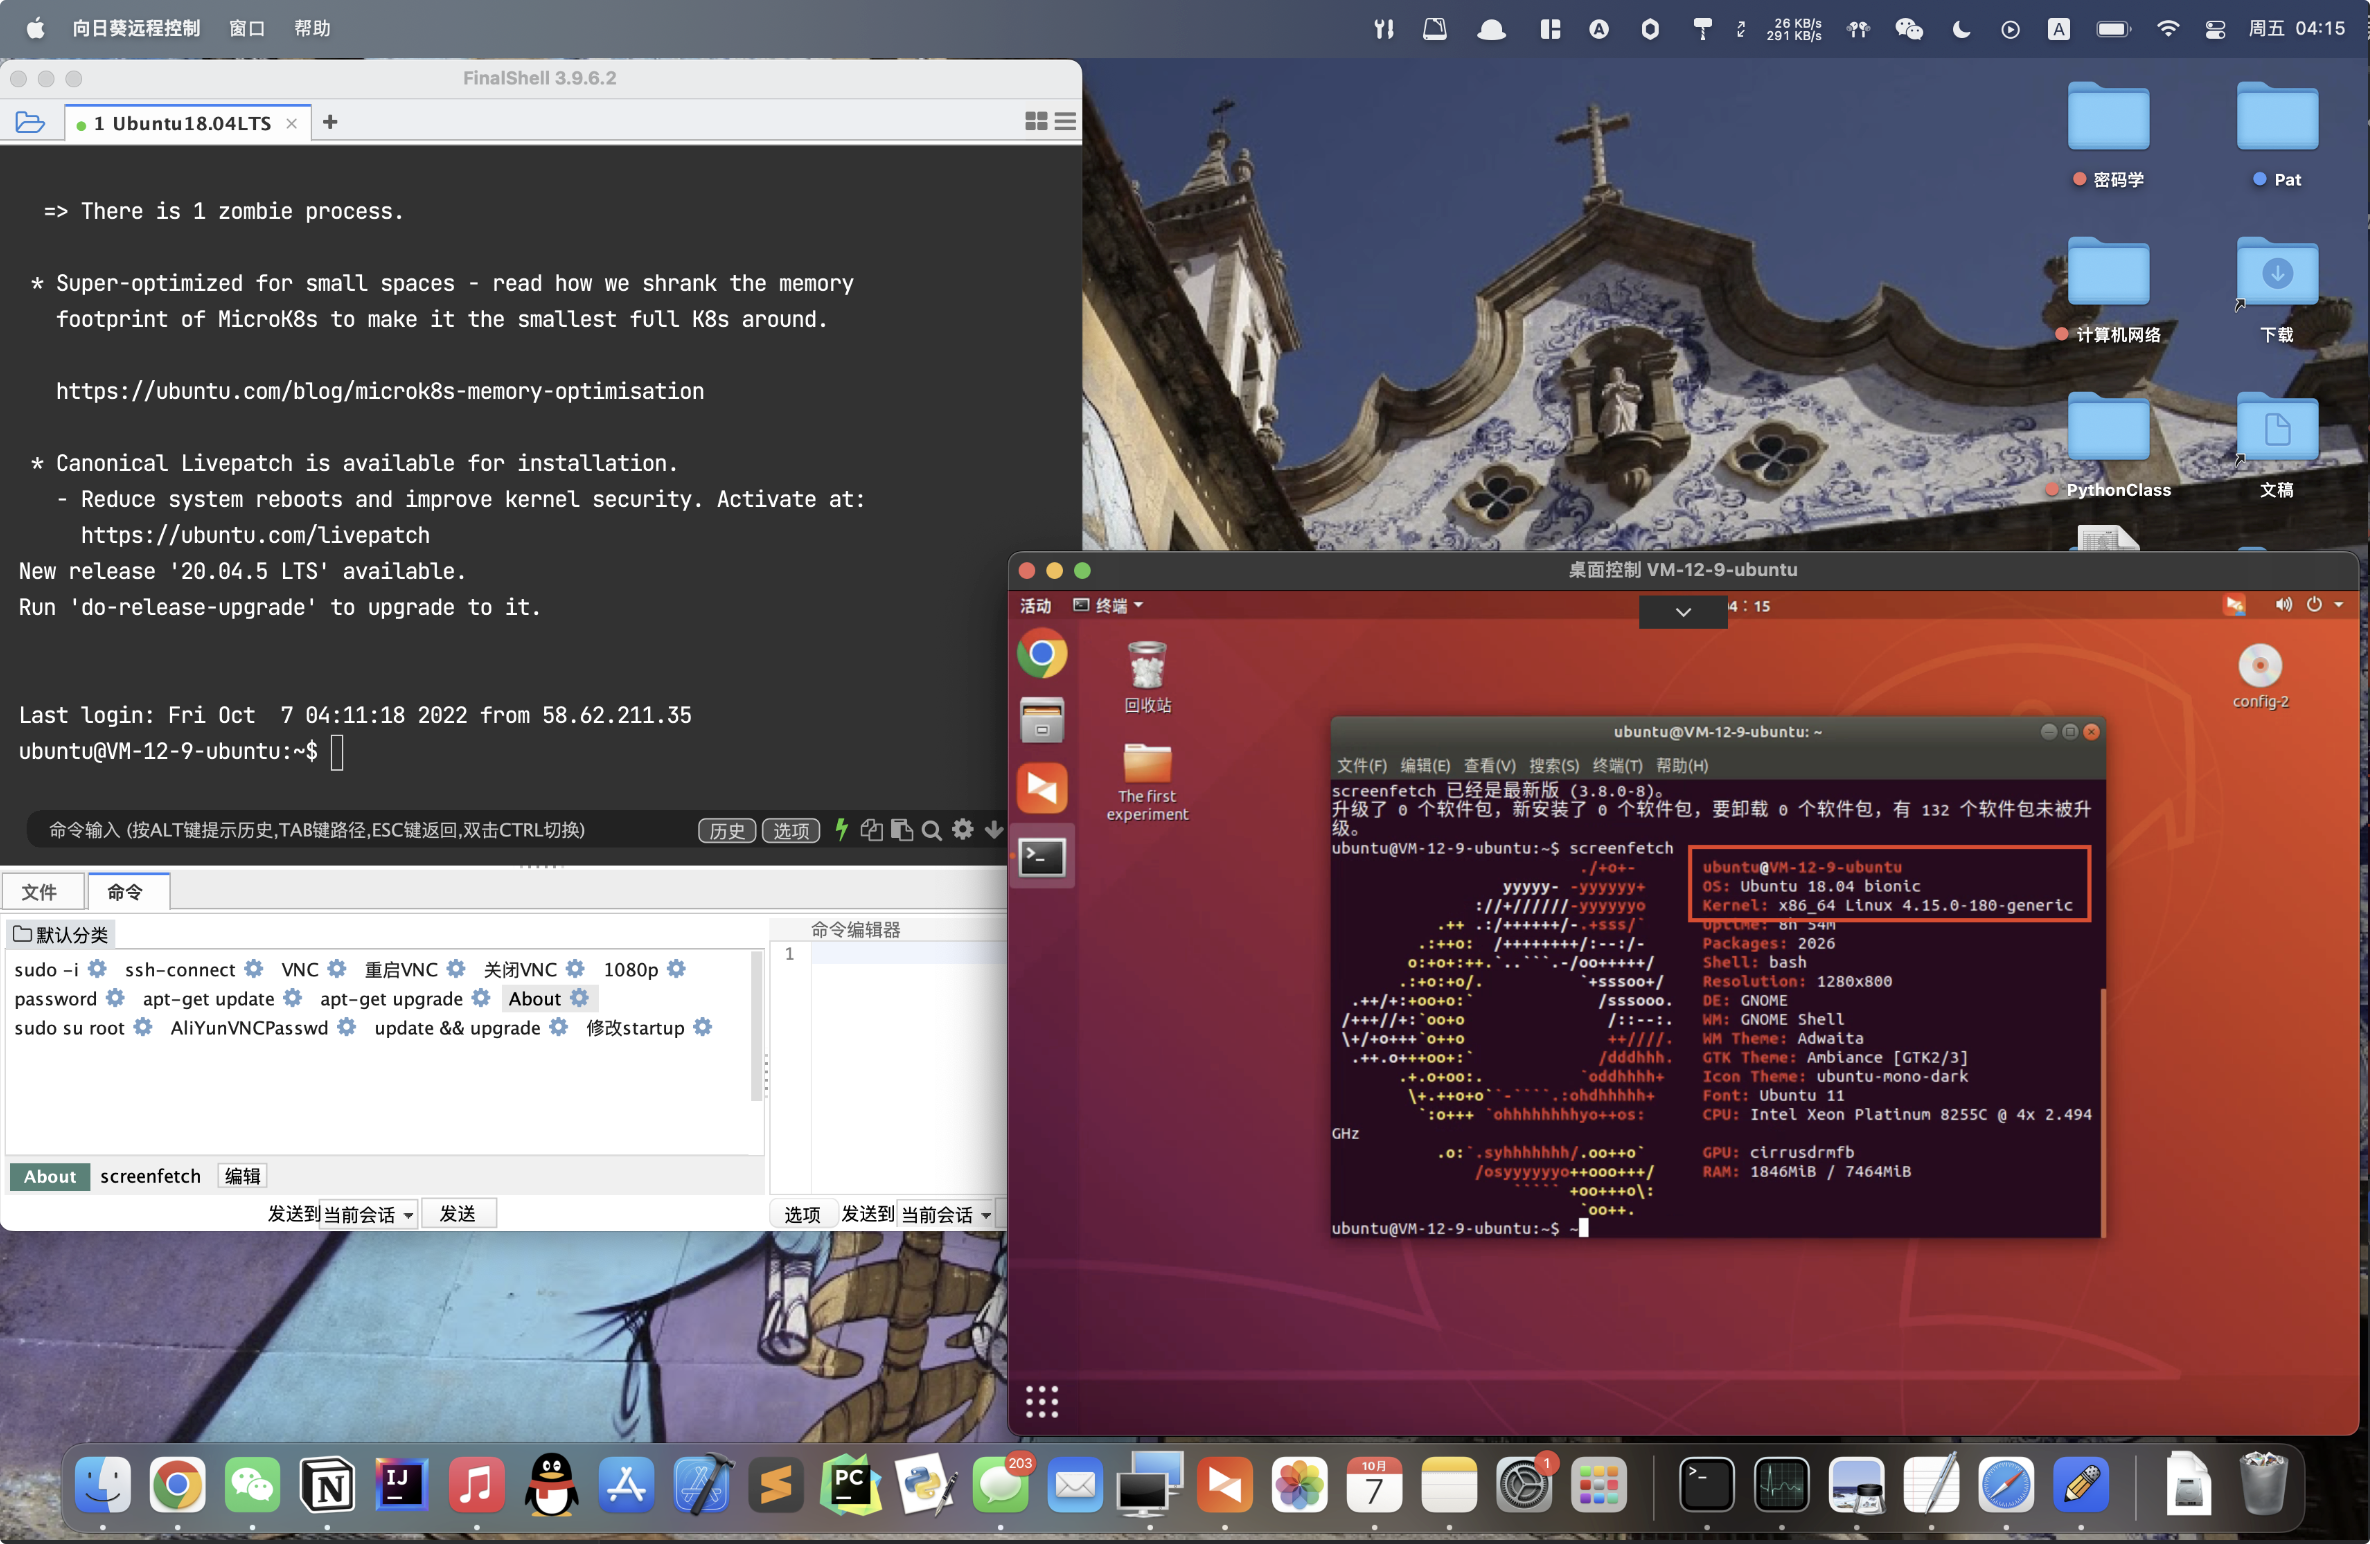Click the Ubuntu volume icon in top bar
This screenshot has width=2370, height=1544.
2283,604
